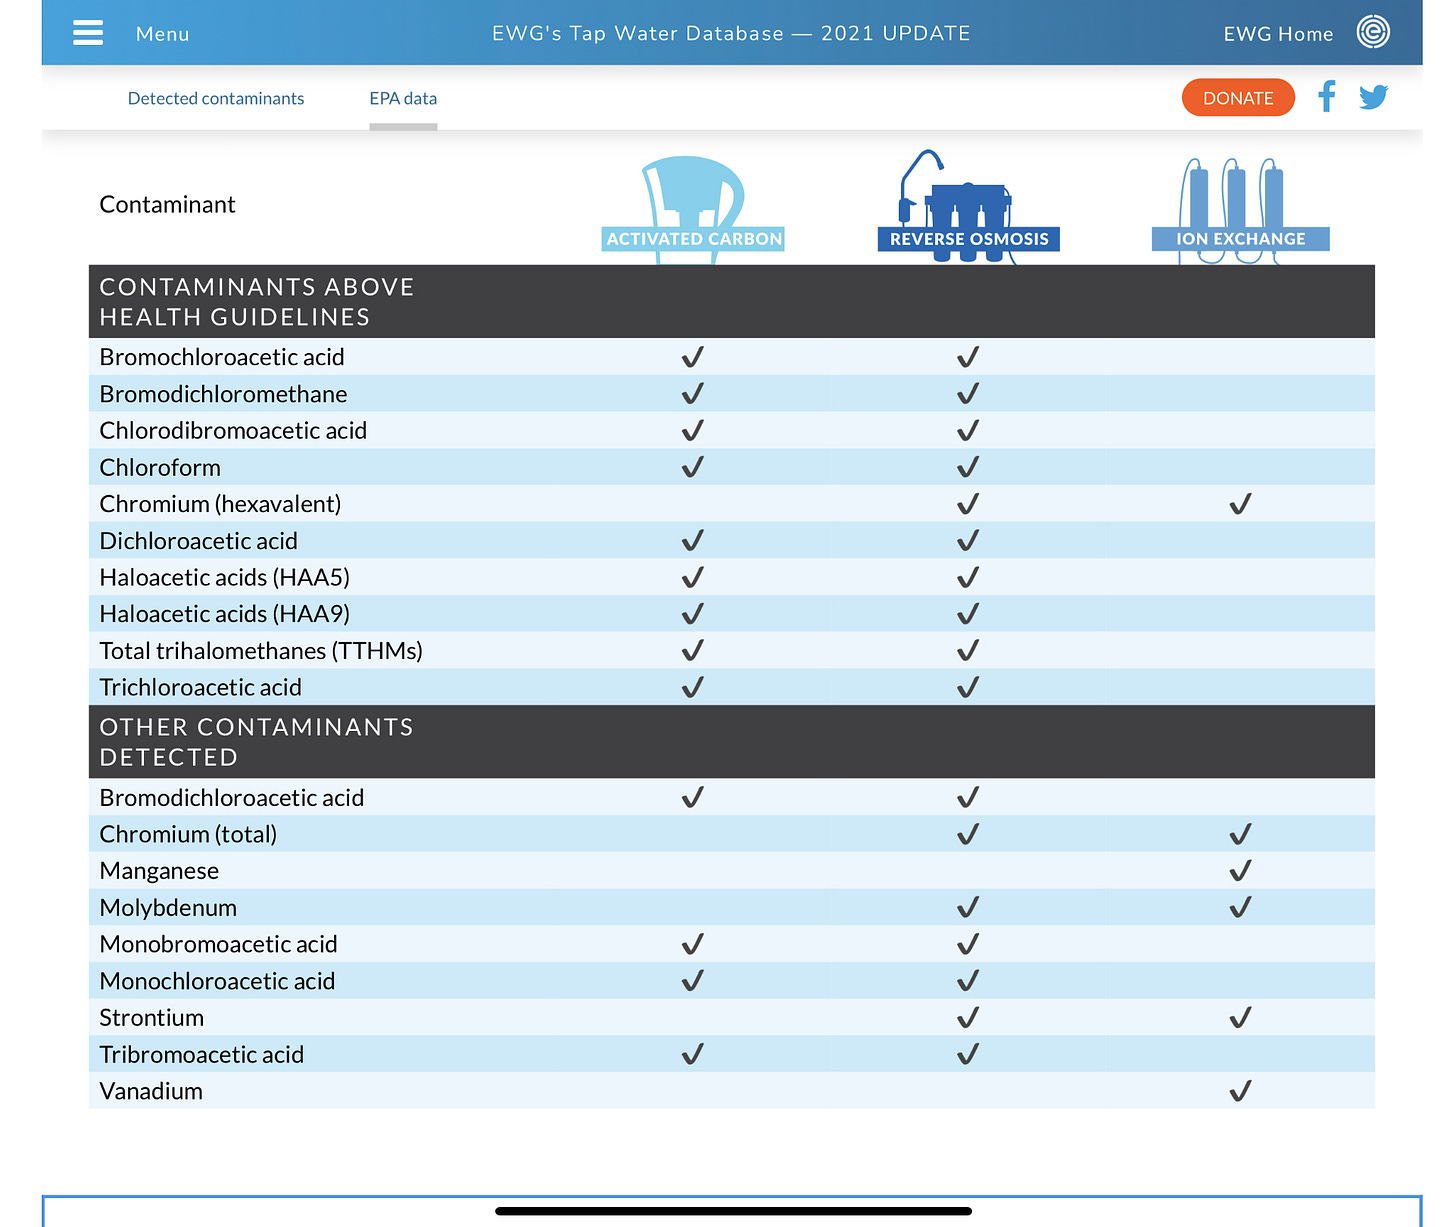
Task: Click Tribromoacetic acid activated carbon checkmark
Action: point(692,1054)
